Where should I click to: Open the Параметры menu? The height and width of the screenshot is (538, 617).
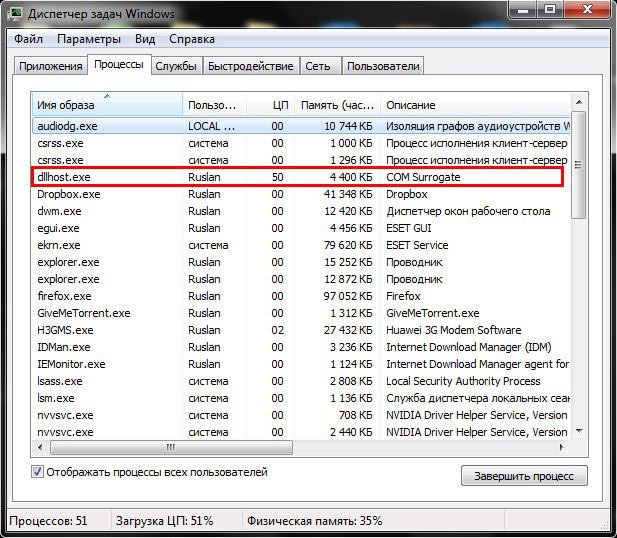89,39
